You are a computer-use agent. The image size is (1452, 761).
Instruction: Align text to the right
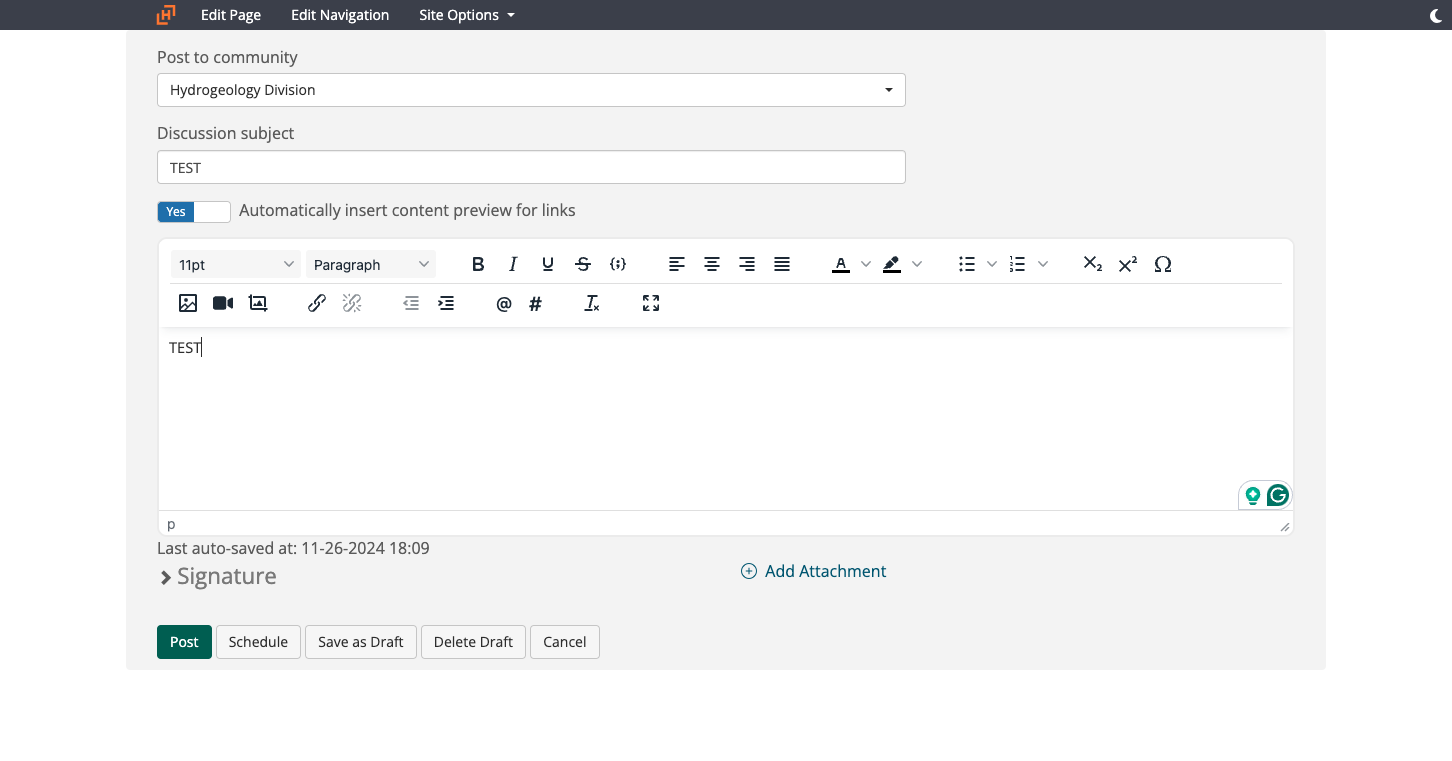[x=747, y=264]
